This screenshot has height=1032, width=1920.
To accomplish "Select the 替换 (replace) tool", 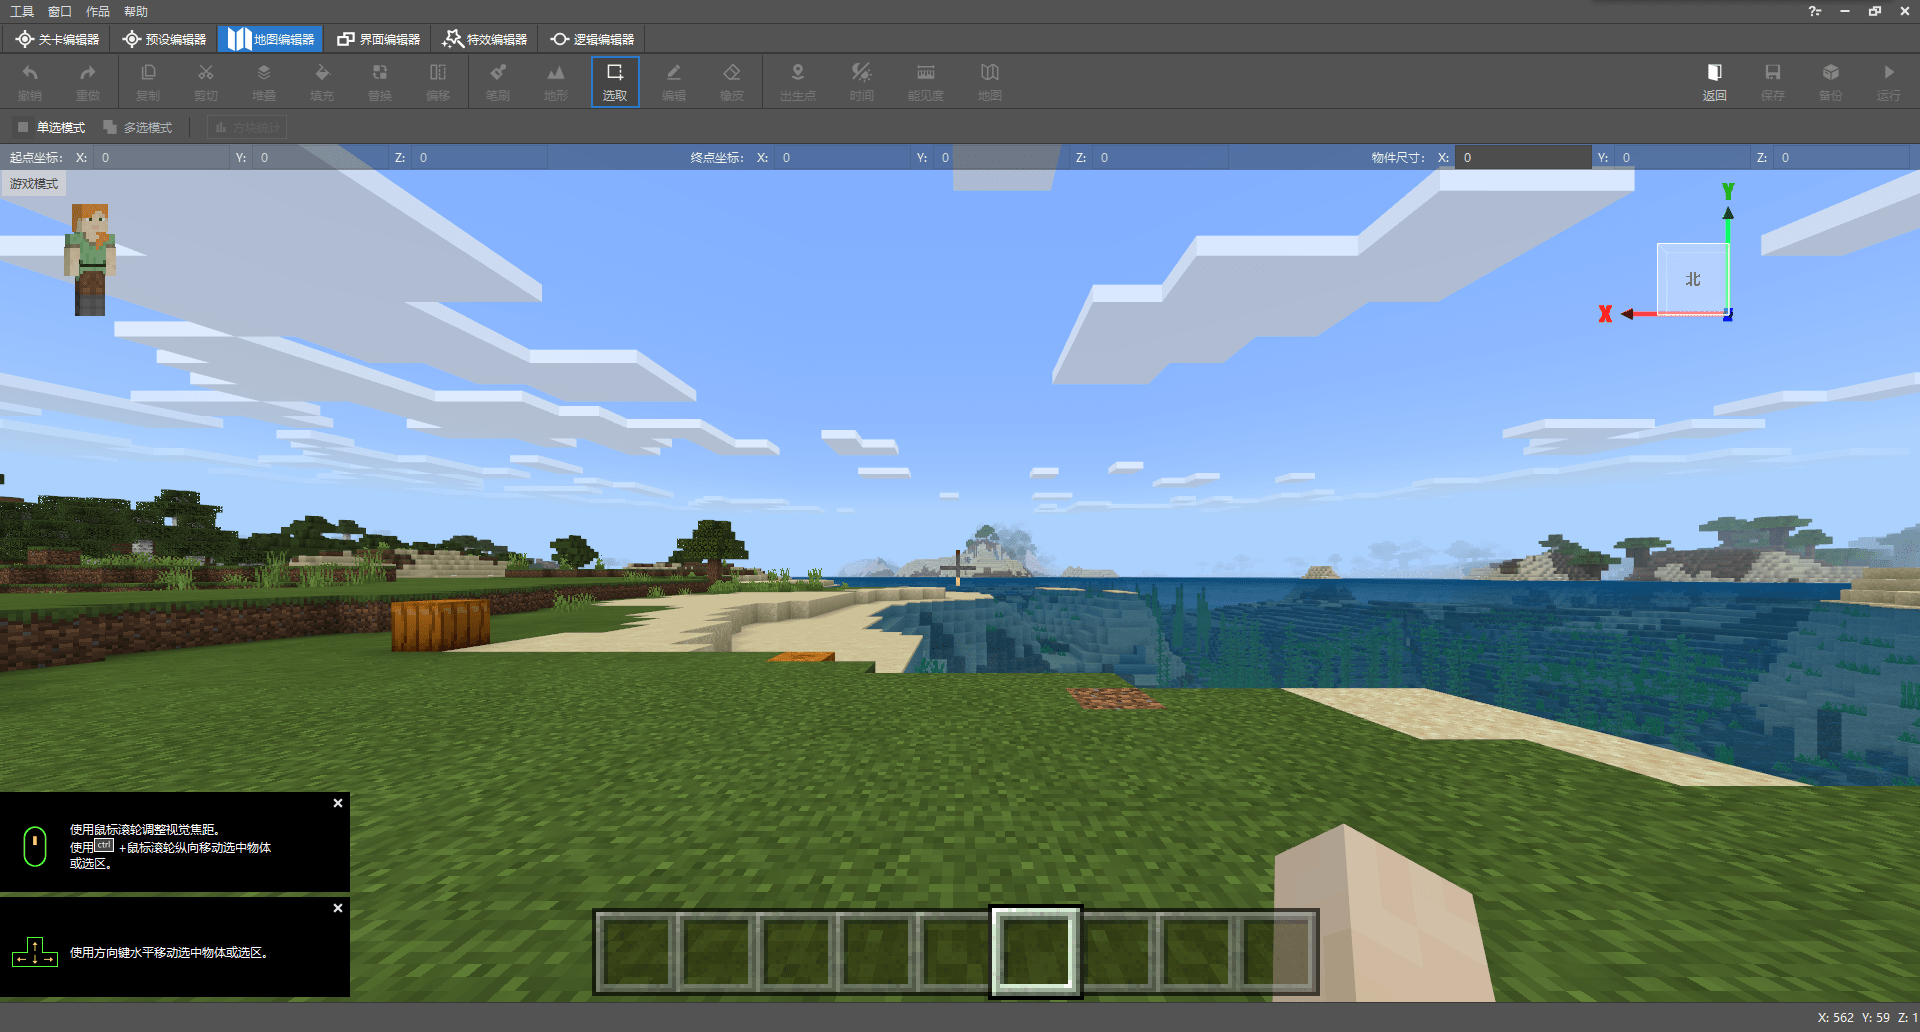I will pyautogui.click(x=380, y=81).
